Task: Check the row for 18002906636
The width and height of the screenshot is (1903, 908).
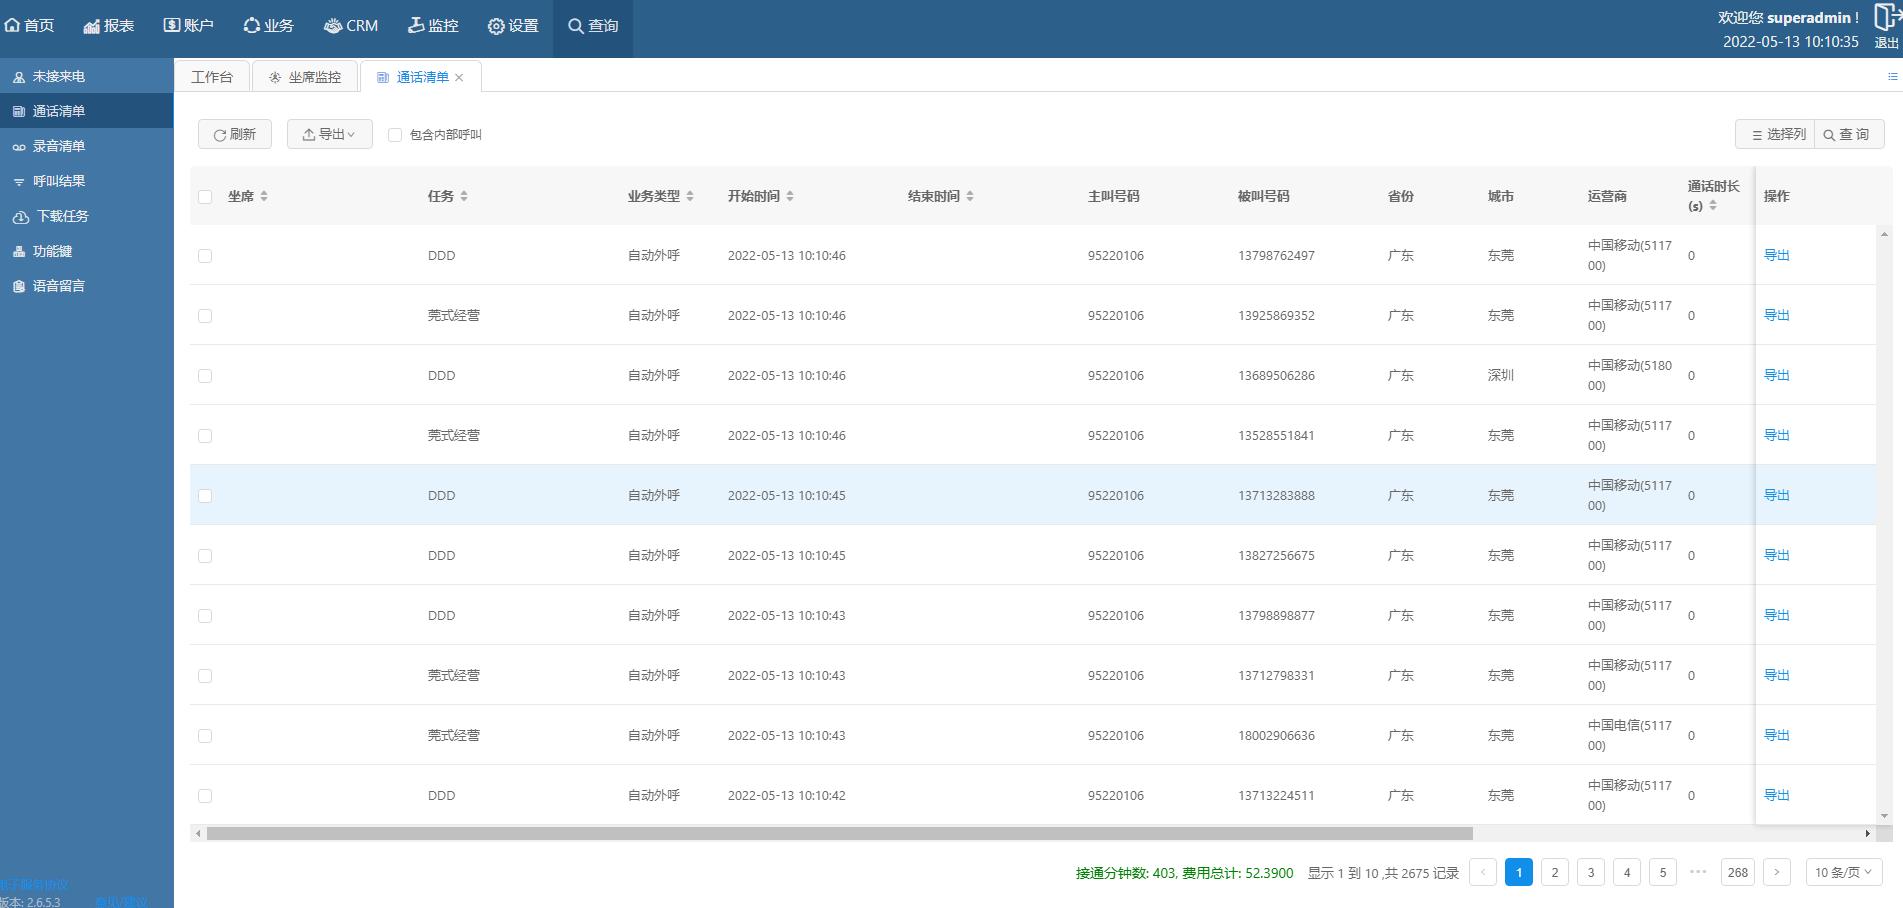Action: [205, 736]
